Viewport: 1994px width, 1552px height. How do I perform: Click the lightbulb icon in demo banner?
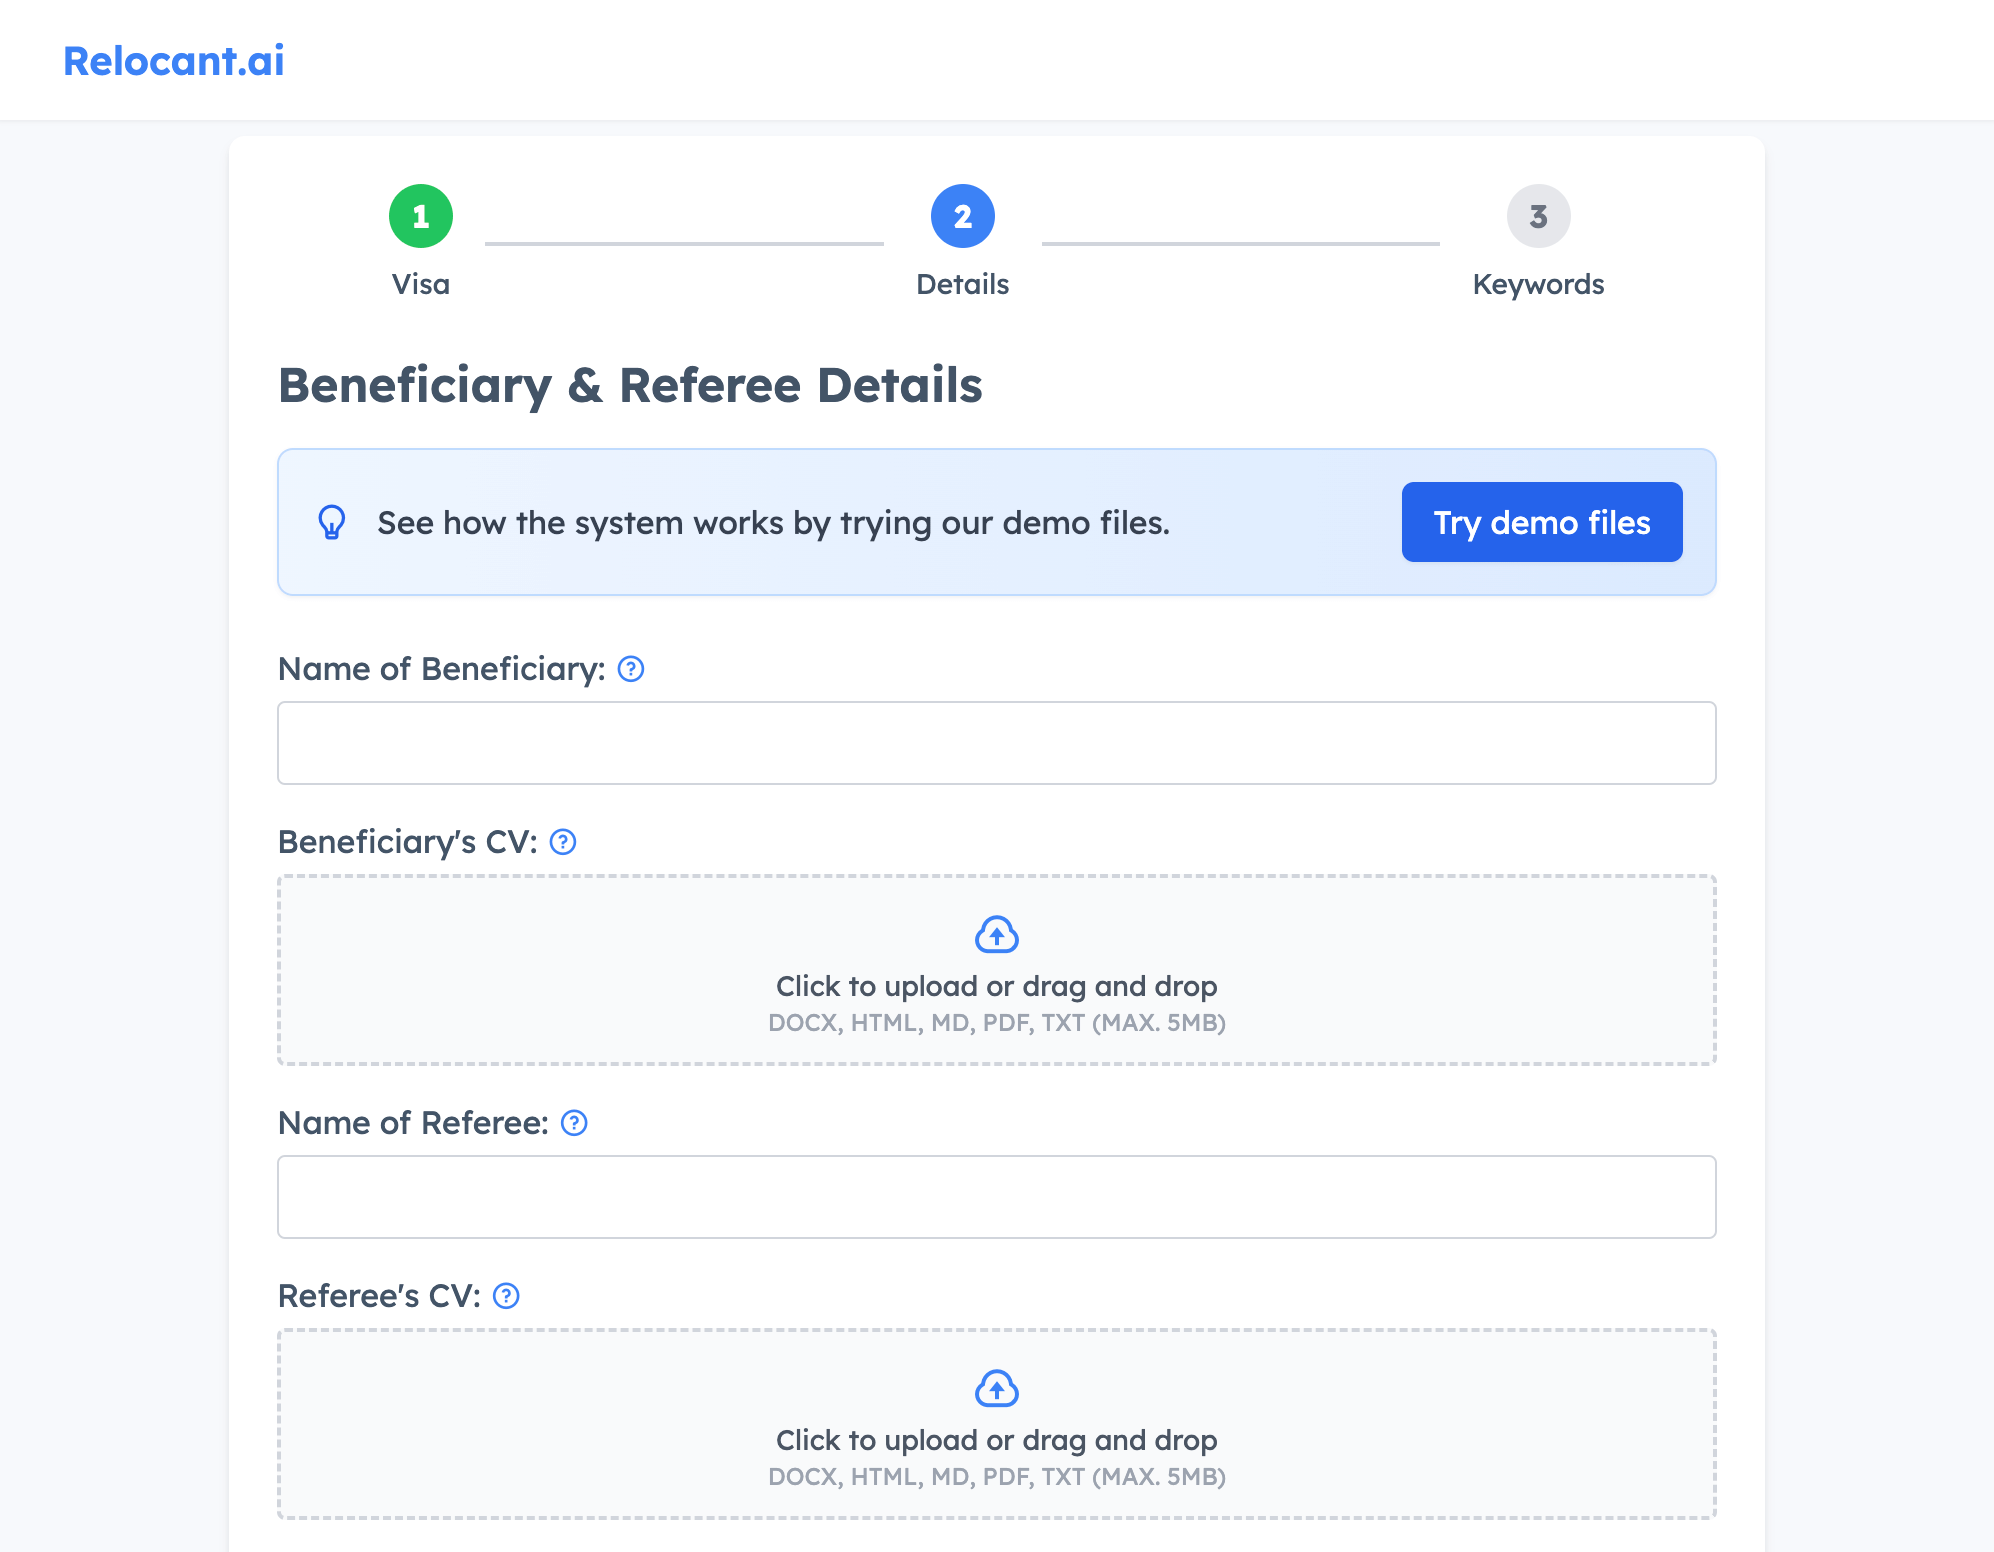click(332, 522)
